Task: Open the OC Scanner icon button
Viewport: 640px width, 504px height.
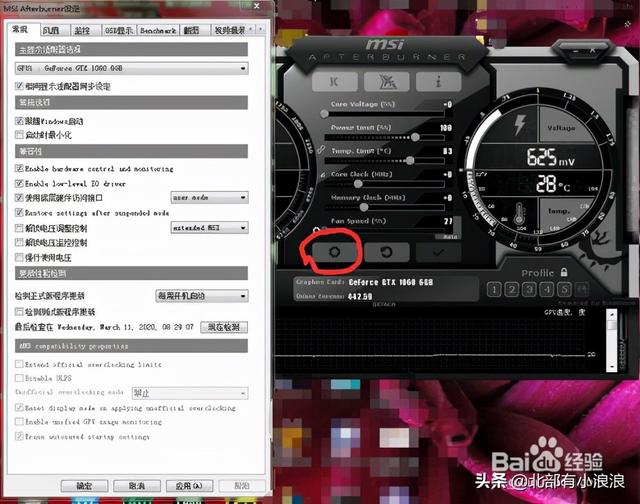Action: (386, 82)
